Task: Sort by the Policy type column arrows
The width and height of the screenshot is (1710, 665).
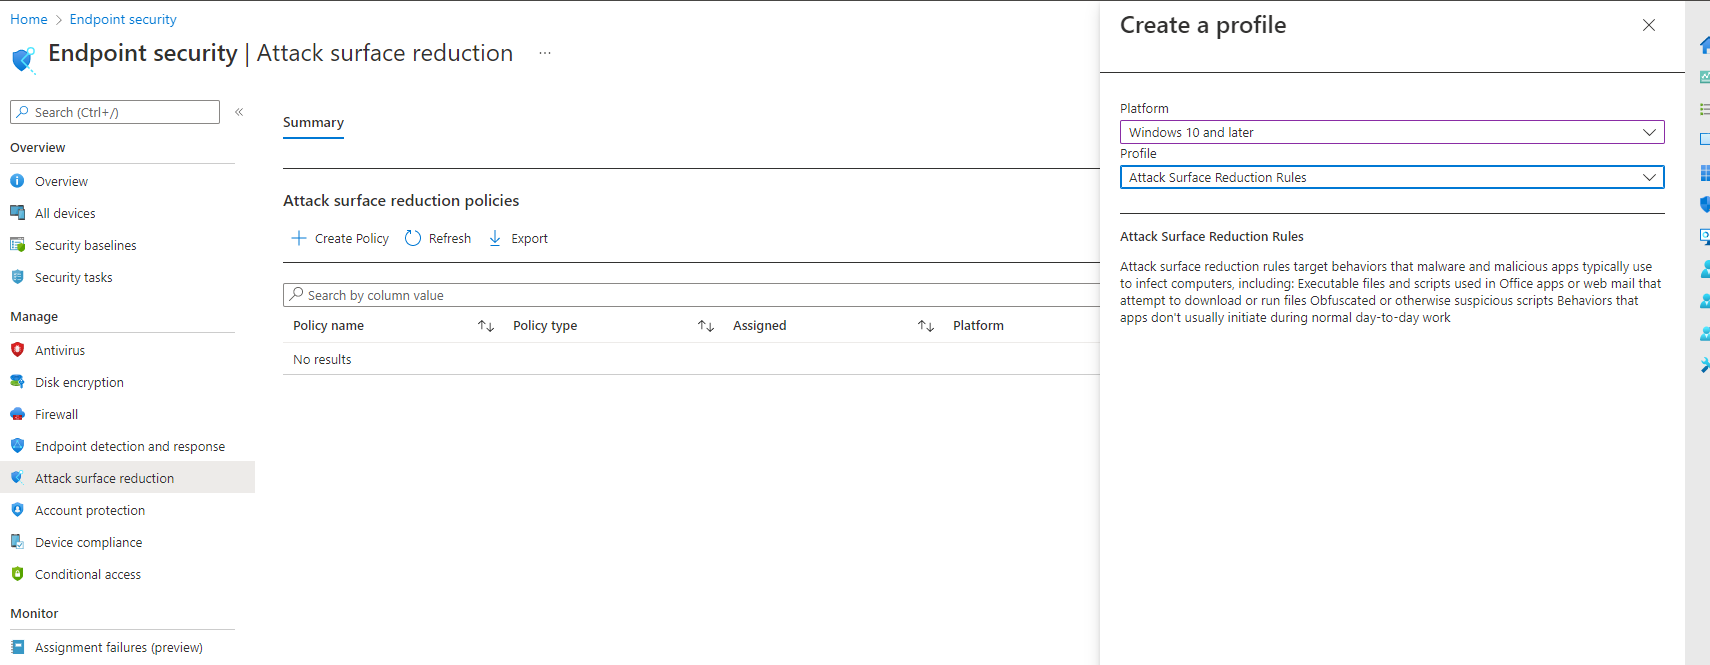Action: coord(706,326)
